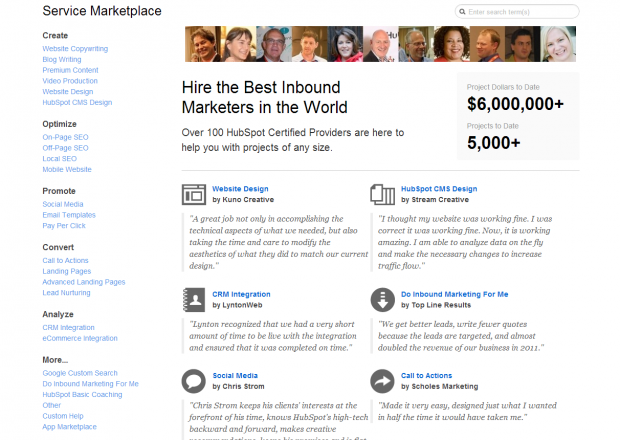Go to the App Marketplace link
620x440 pixels.
click(69, 427)
